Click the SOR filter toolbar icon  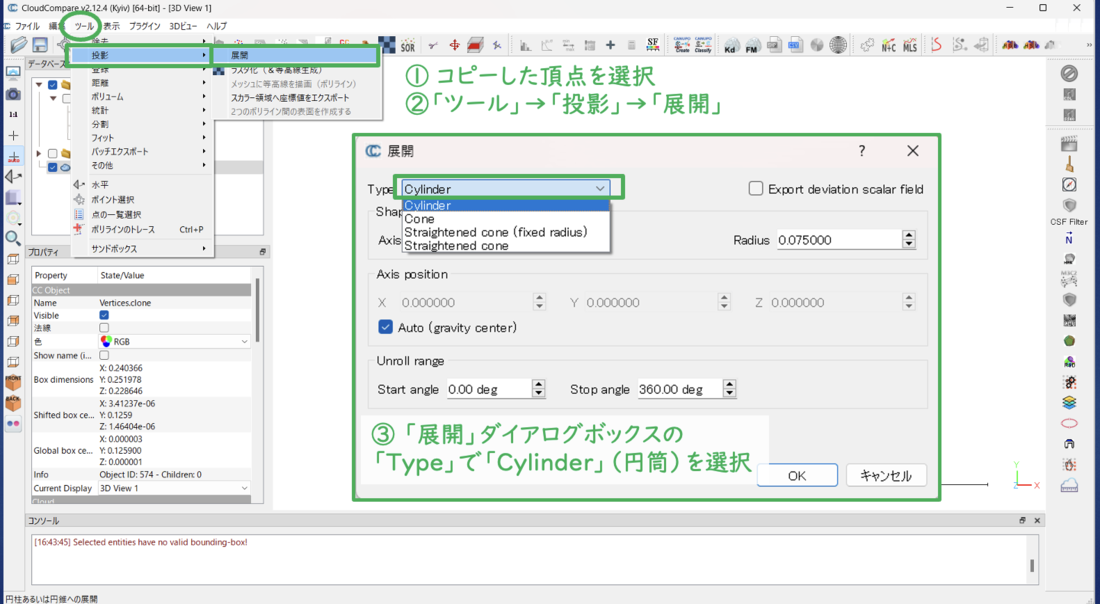point(407,45)
